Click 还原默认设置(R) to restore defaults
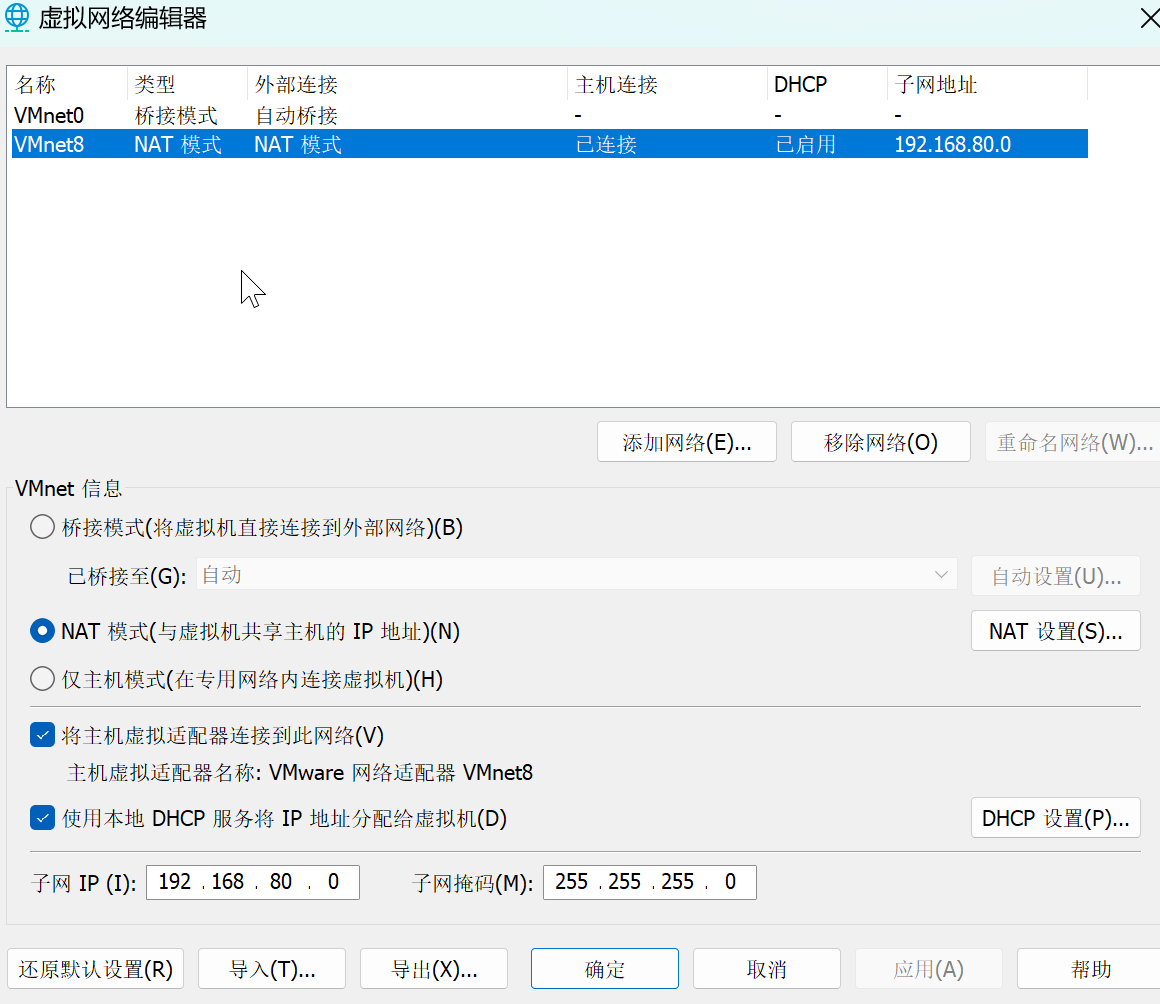 pos(95,968)
